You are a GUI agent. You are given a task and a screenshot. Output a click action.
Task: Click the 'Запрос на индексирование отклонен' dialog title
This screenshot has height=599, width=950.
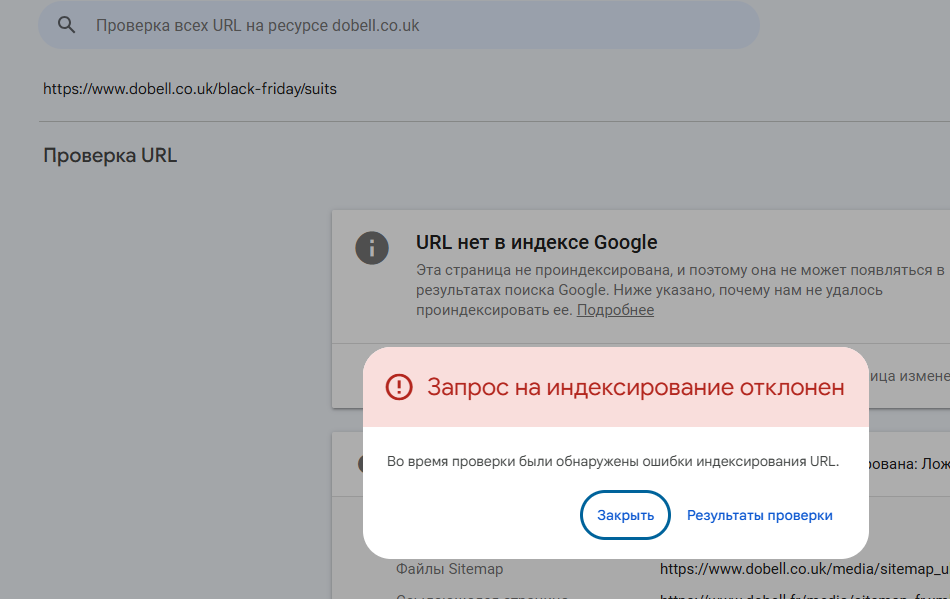635,387
